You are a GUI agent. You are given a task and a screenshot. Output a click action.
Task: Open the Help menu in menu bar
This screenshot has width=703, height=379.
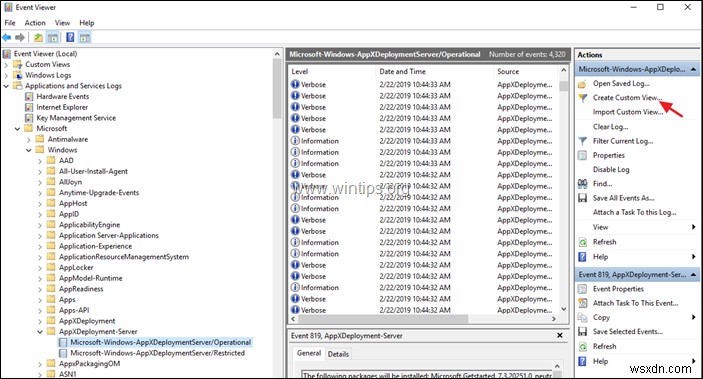point(87,23)
